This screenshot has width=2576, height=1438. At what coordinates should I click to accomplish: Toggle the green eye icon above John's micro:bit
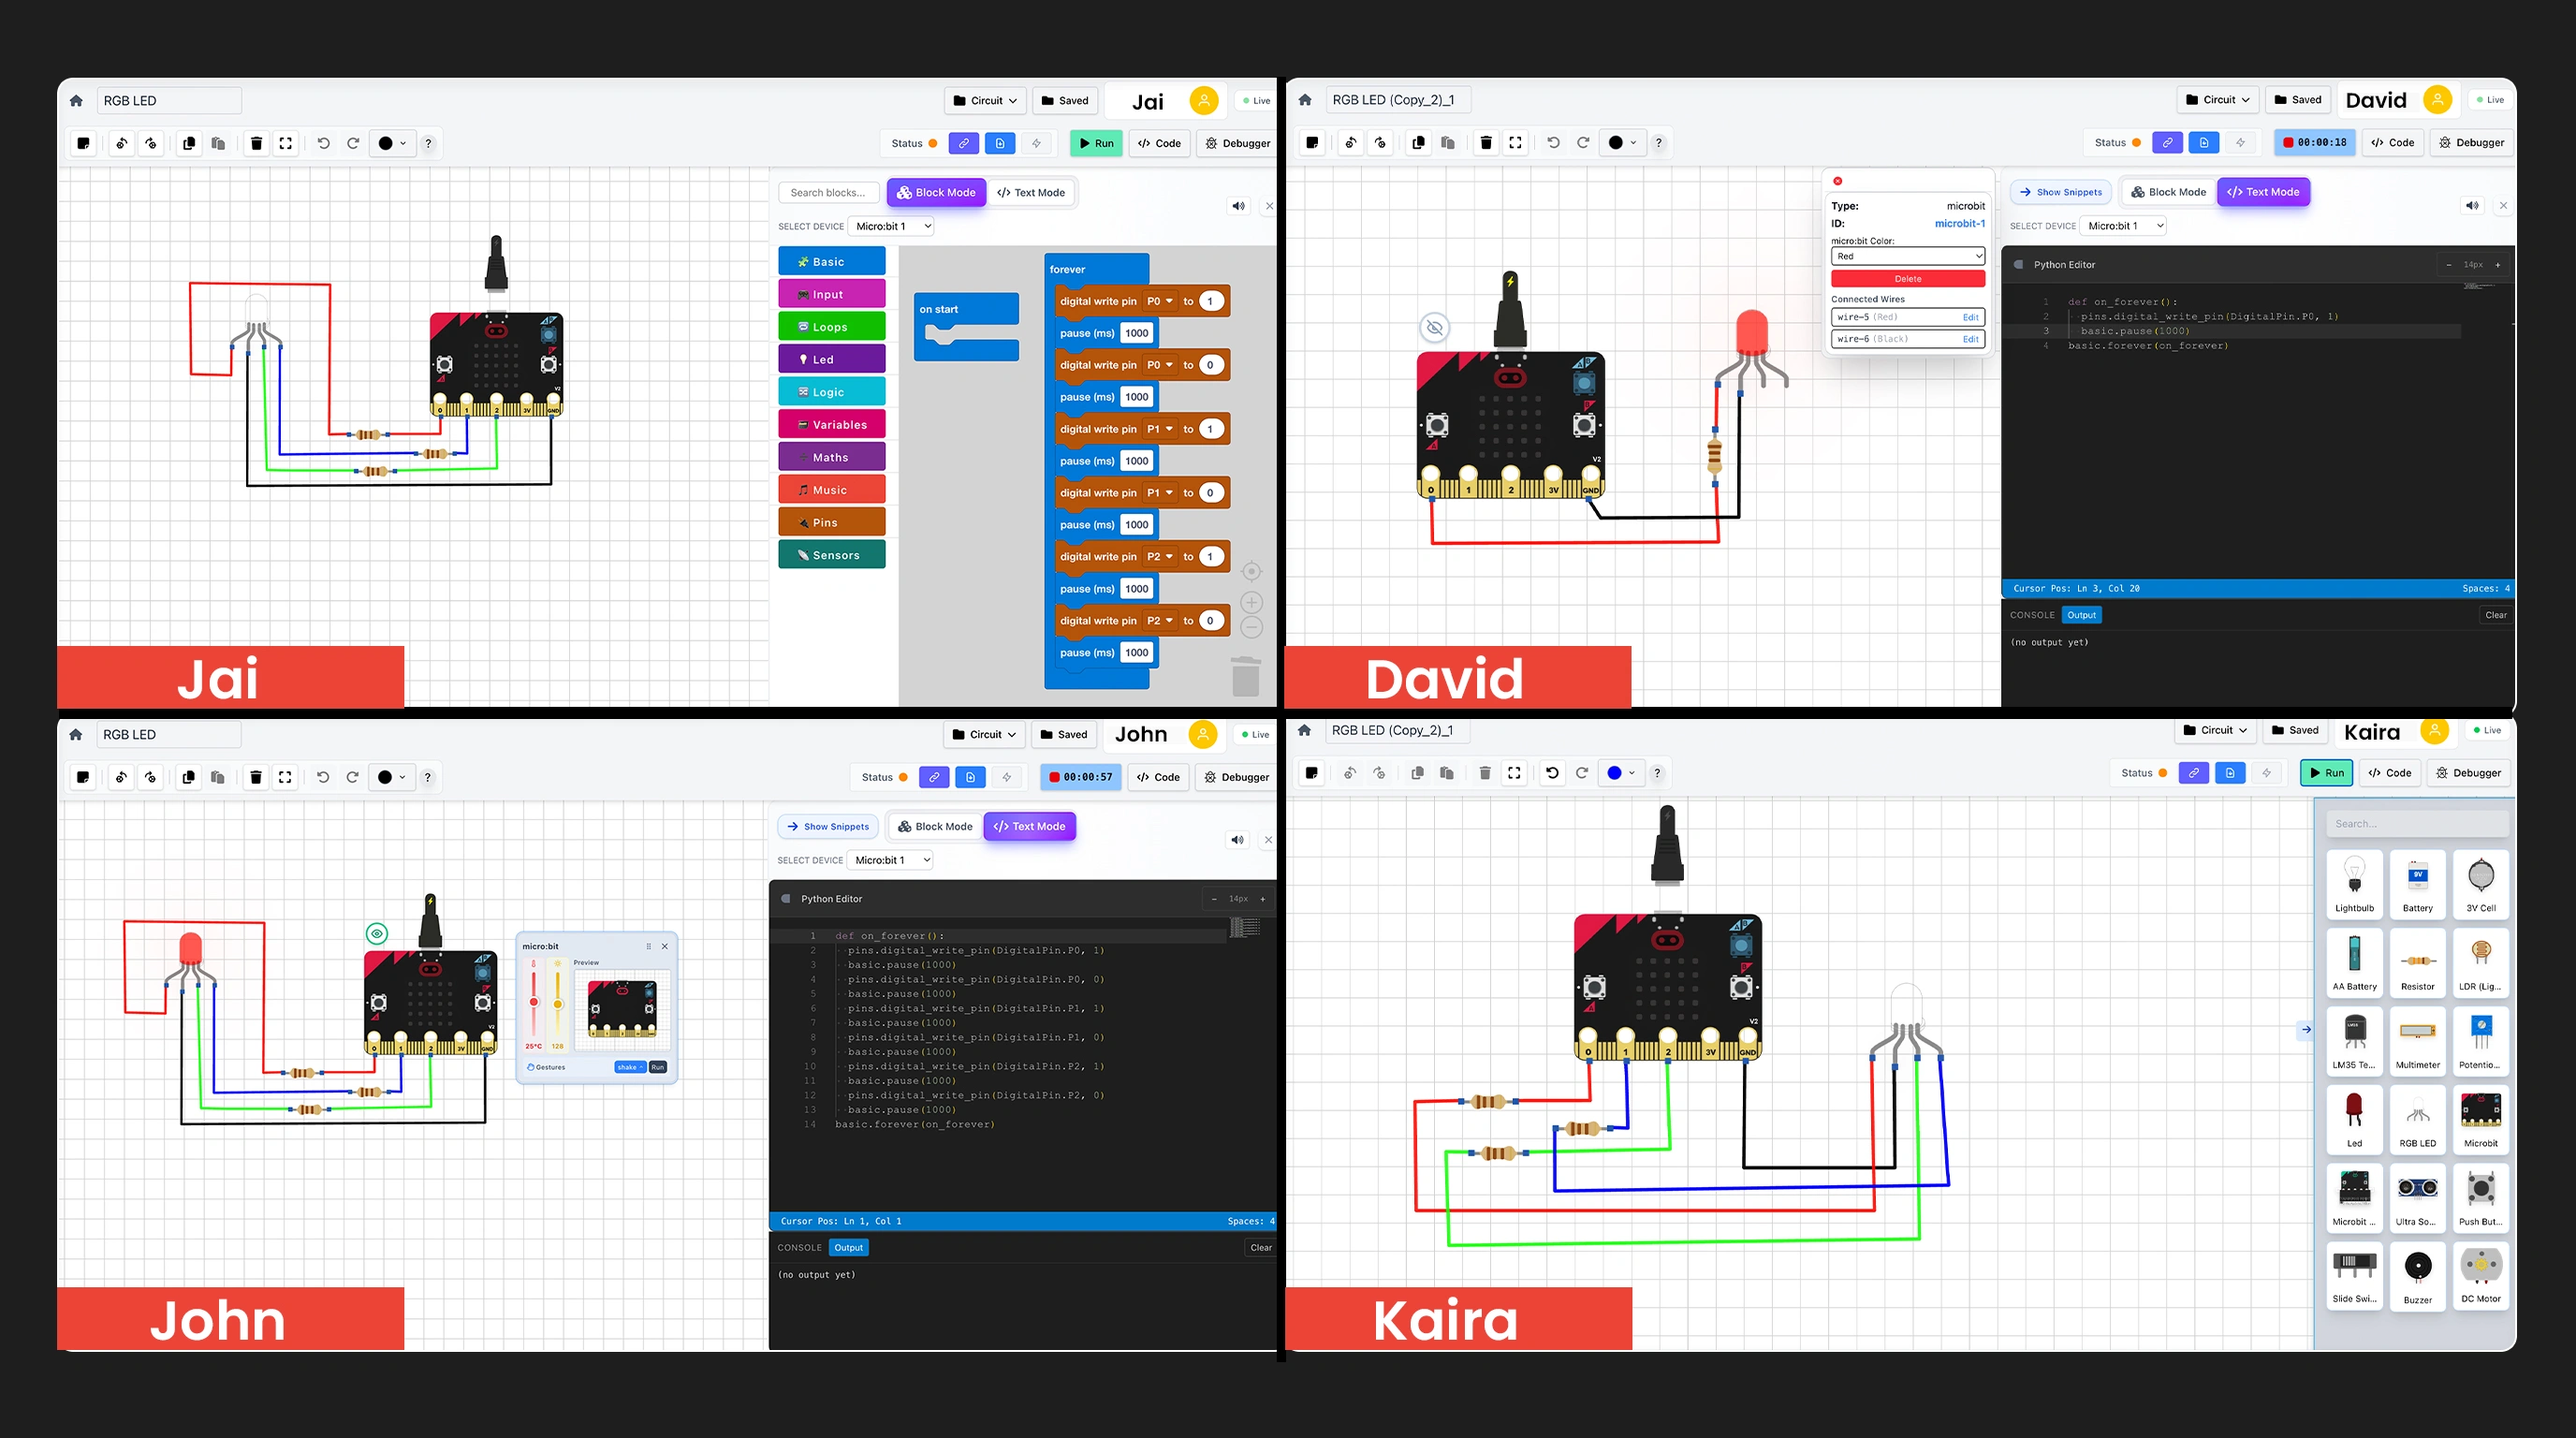tap(377, 934)
